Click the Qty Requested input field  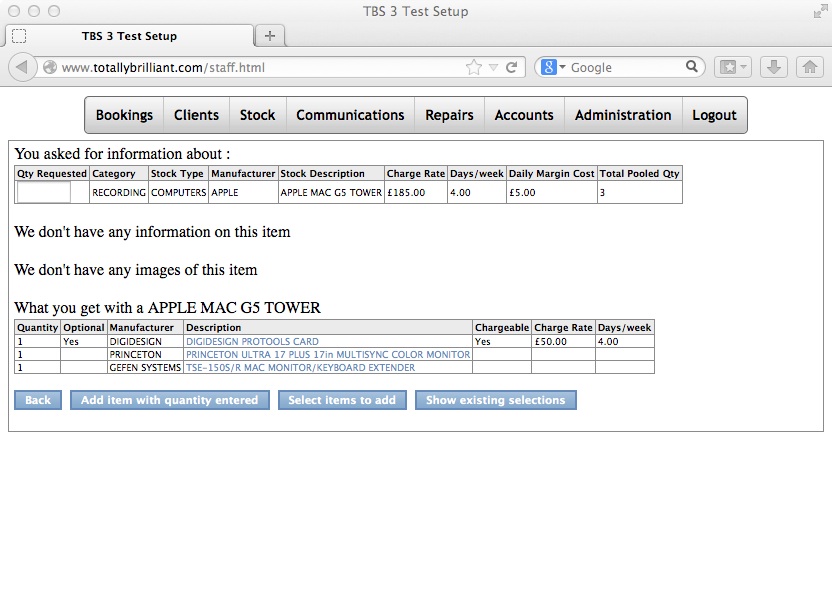[x=43, y=193]
